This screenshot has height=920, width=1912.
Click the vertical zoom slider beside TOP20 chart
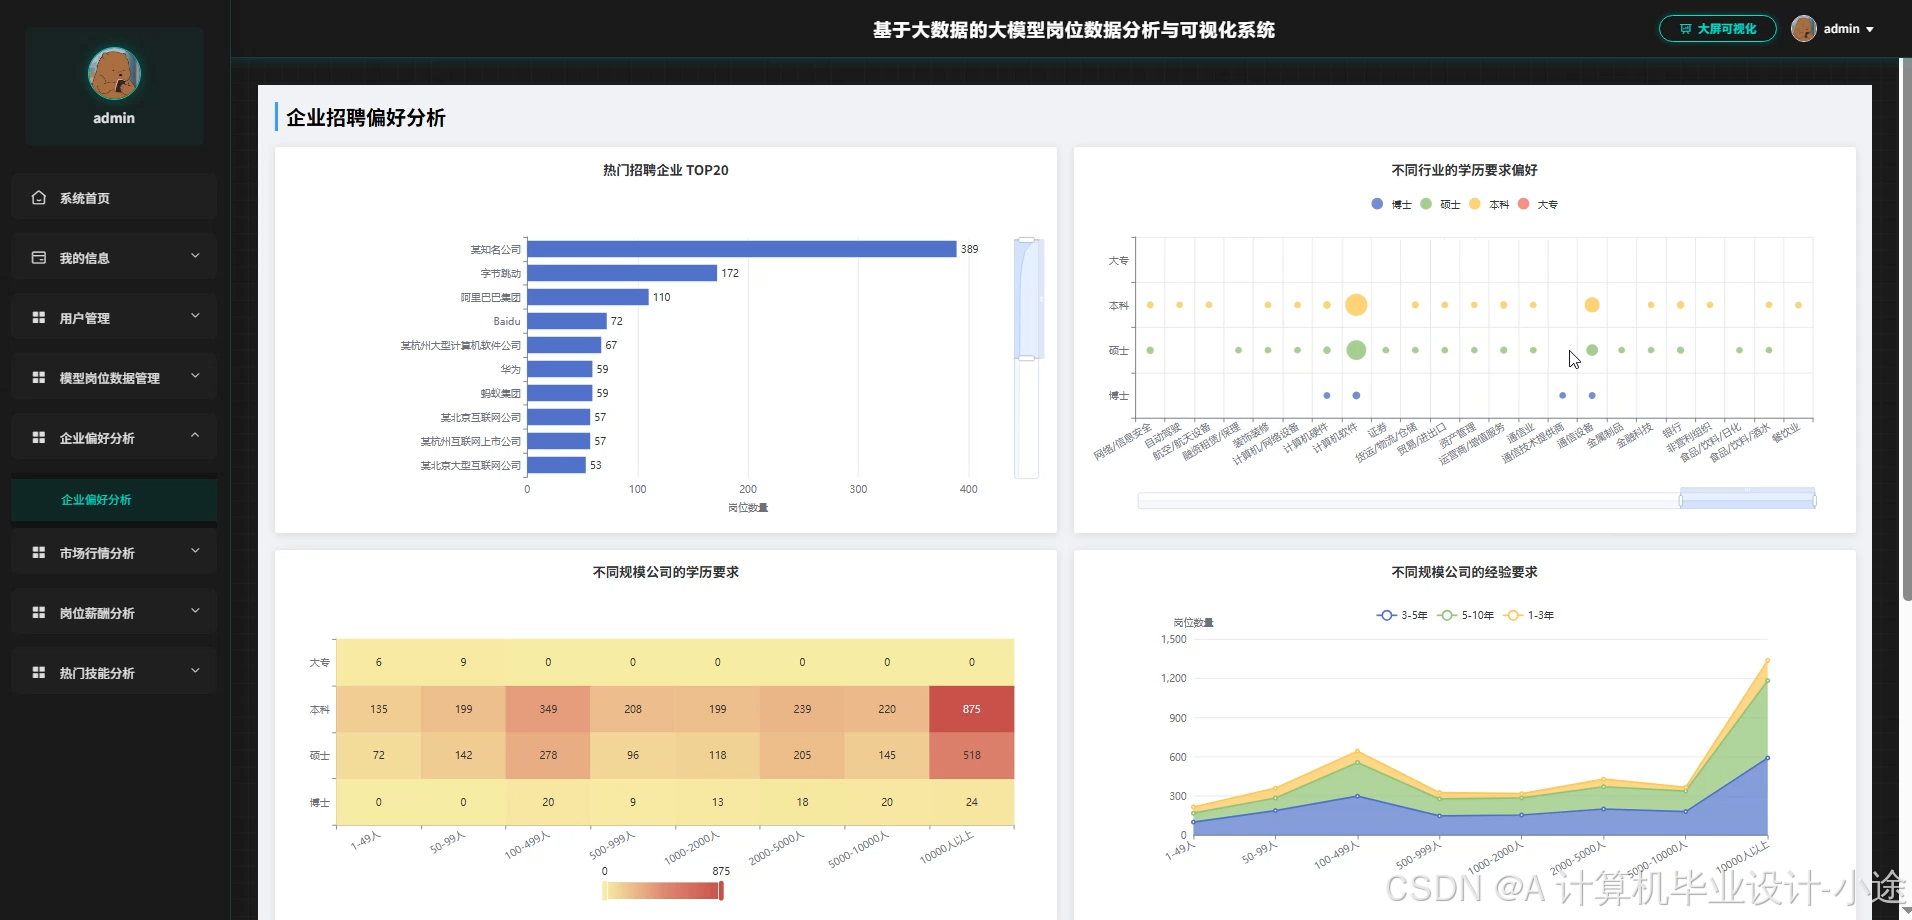1027,358
